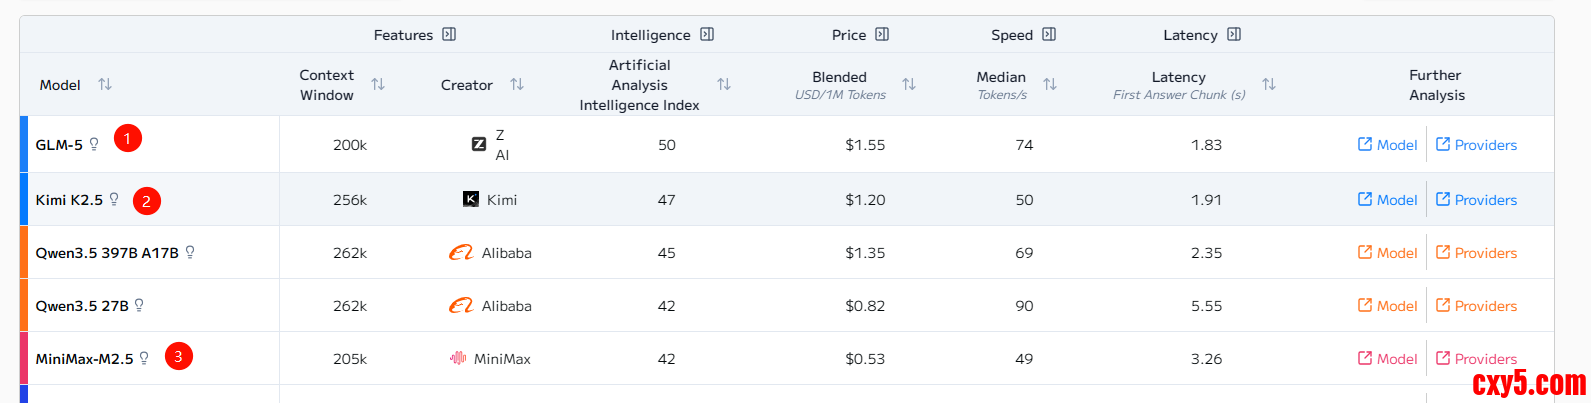Image resolution: width=1591 pixels, height=403 pixels.
Task: Collapse the Intelligence column group
Action: click(707, 34)
